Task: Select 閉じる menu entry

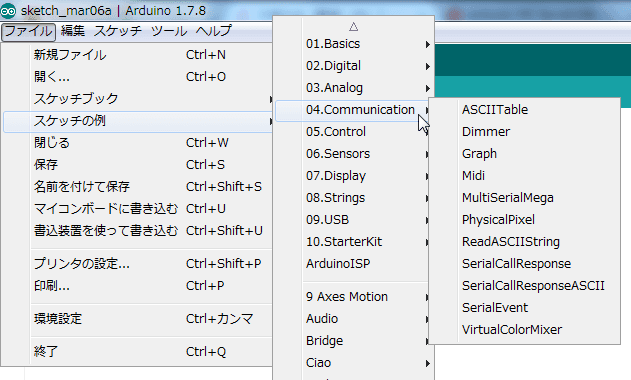Action: [138, 142]
